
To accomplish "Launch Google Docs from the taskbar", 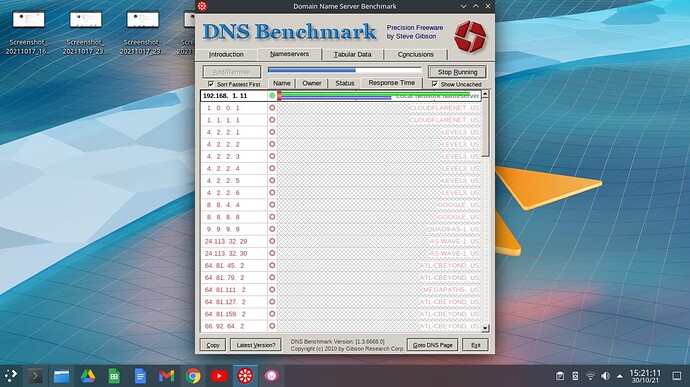I will (140, 376).
